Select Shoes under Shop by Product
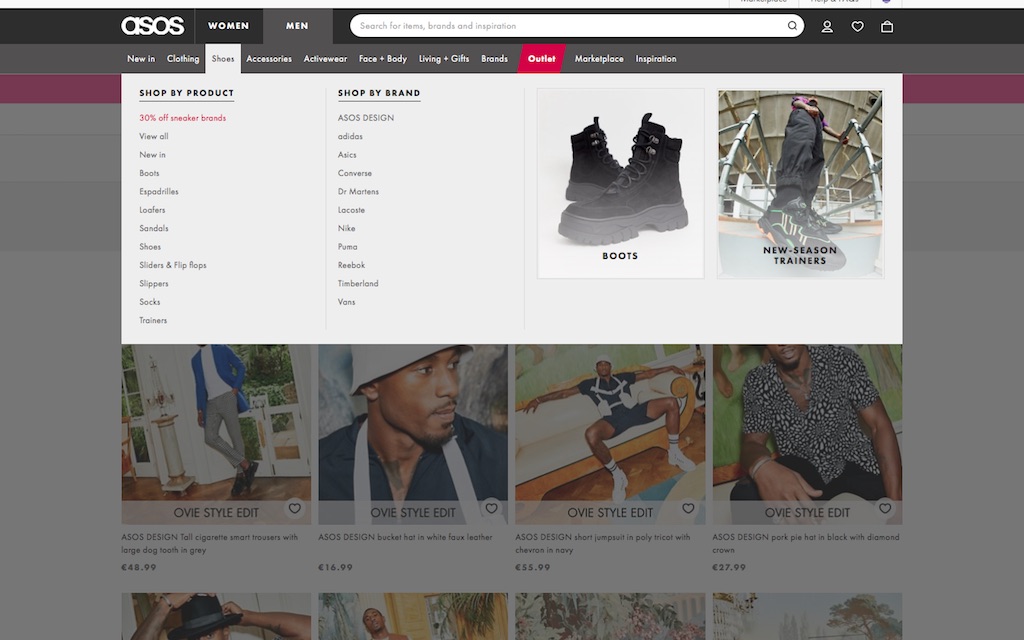 [150, 247]
